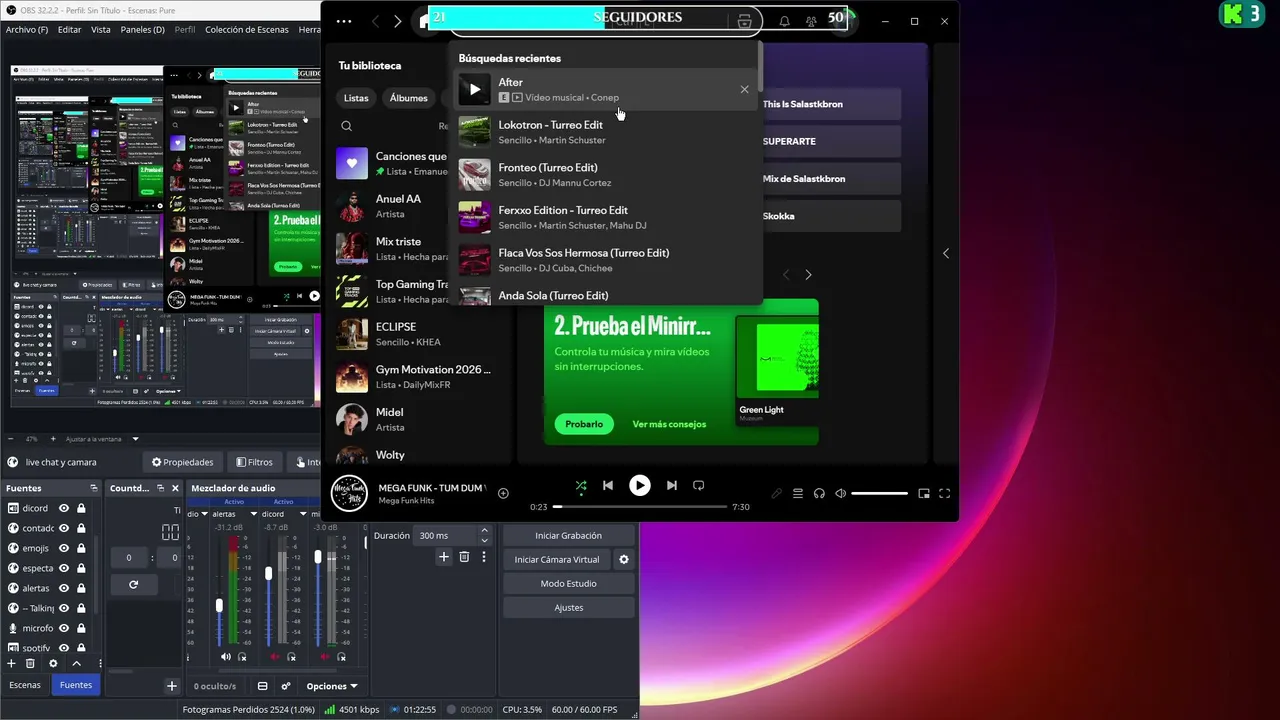
Task: Show next Spotify tip card
Action: pyautogui.click(x=808, y=275)
